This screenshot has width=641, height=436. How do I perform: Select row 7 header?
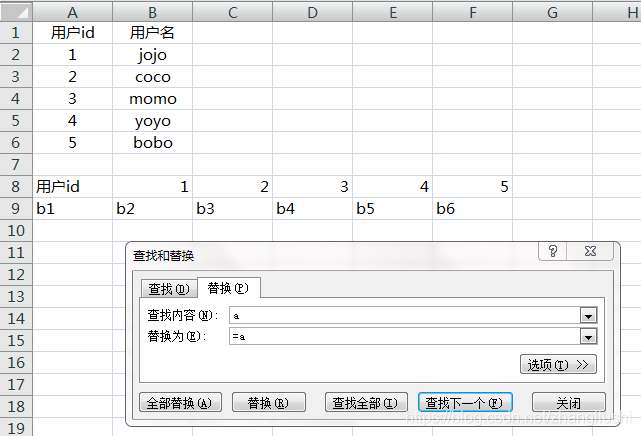point(16,165)
